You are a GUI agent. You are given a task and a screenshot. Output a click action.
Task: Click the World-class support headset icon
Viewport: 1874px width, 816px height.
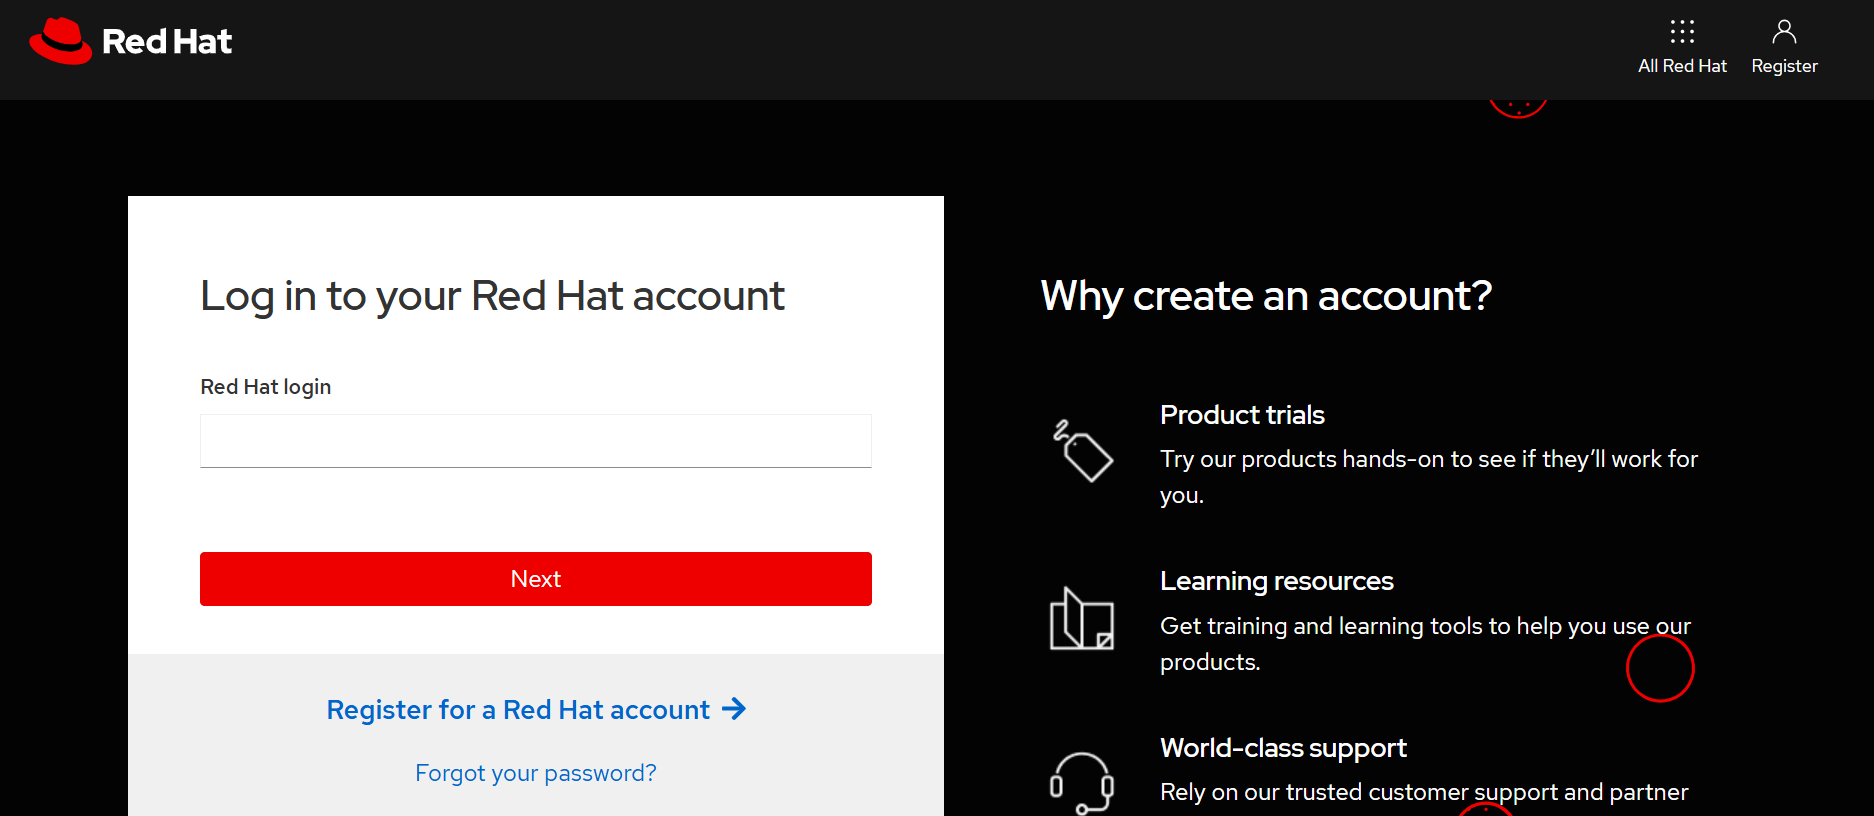tap(1081, 782)
